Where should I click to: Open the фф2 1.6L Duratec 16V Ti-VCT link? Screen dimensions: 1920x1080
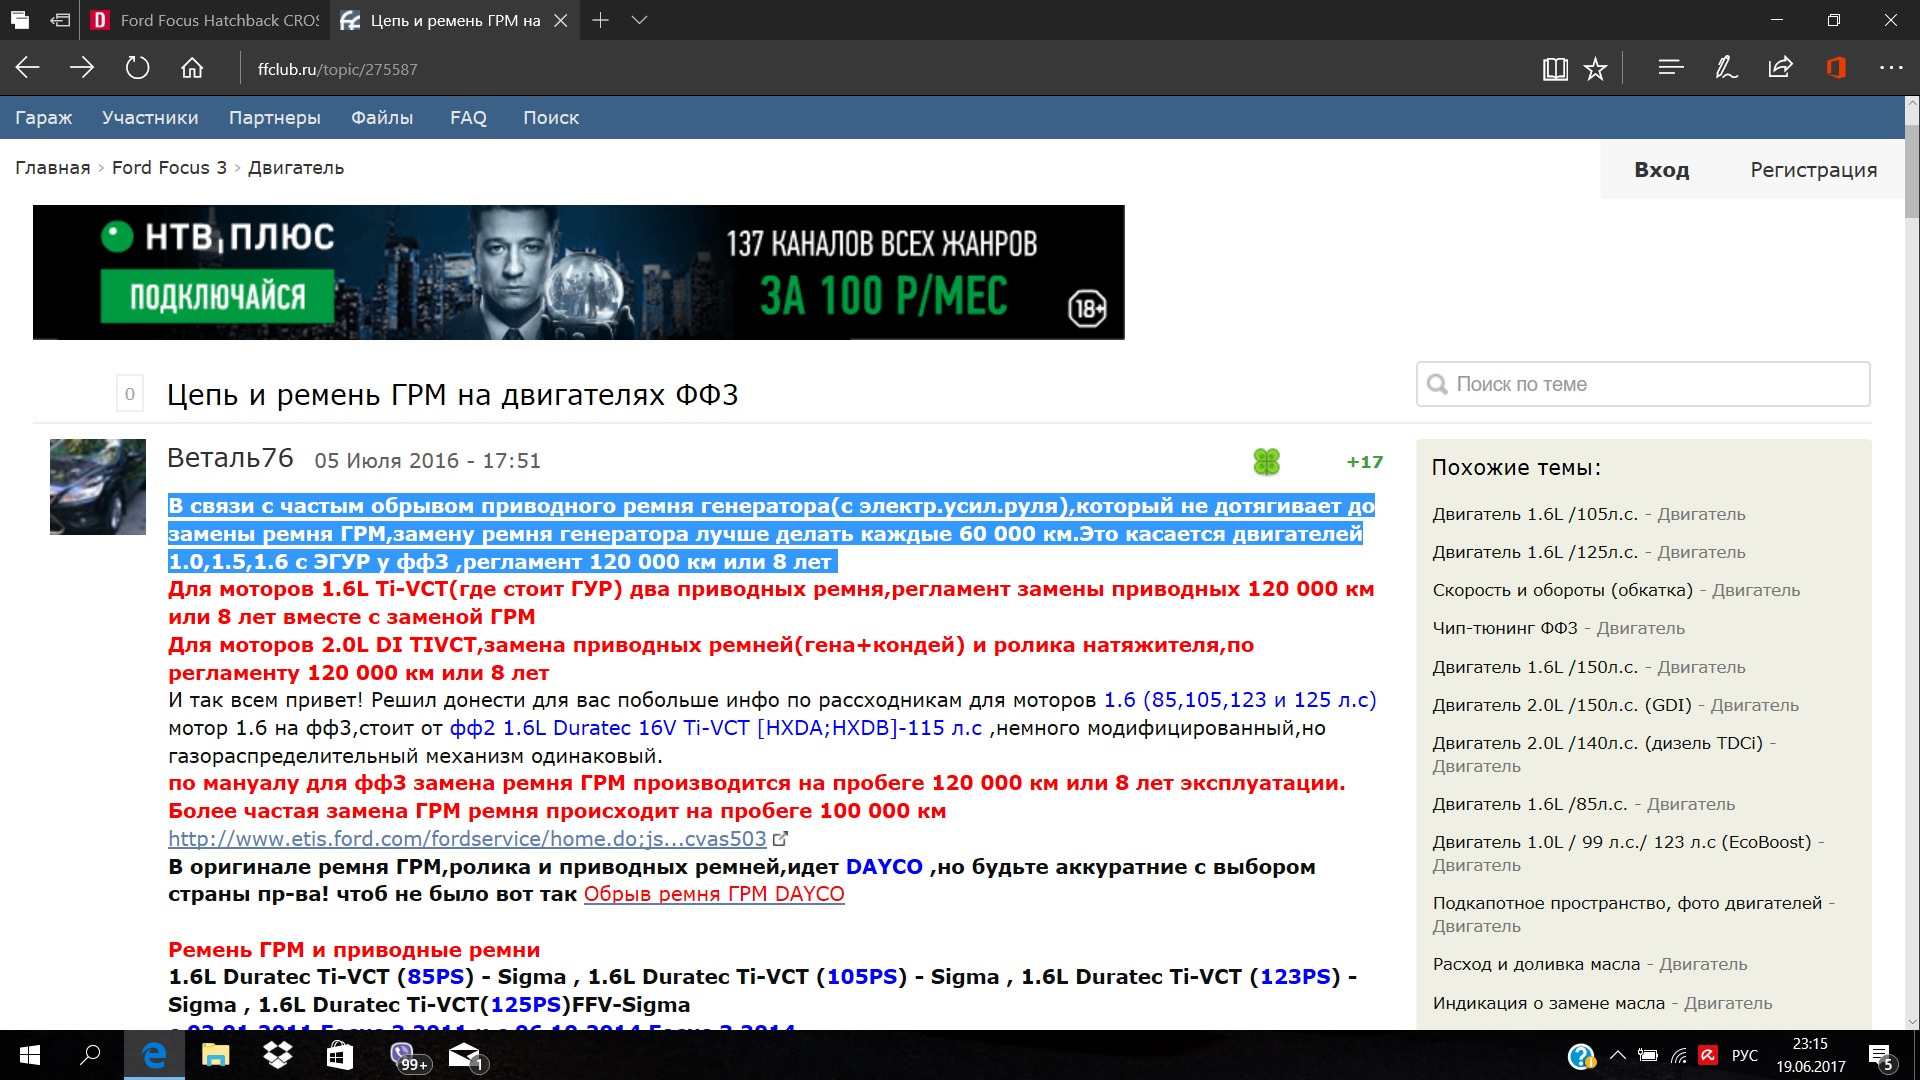pos(716,728)
